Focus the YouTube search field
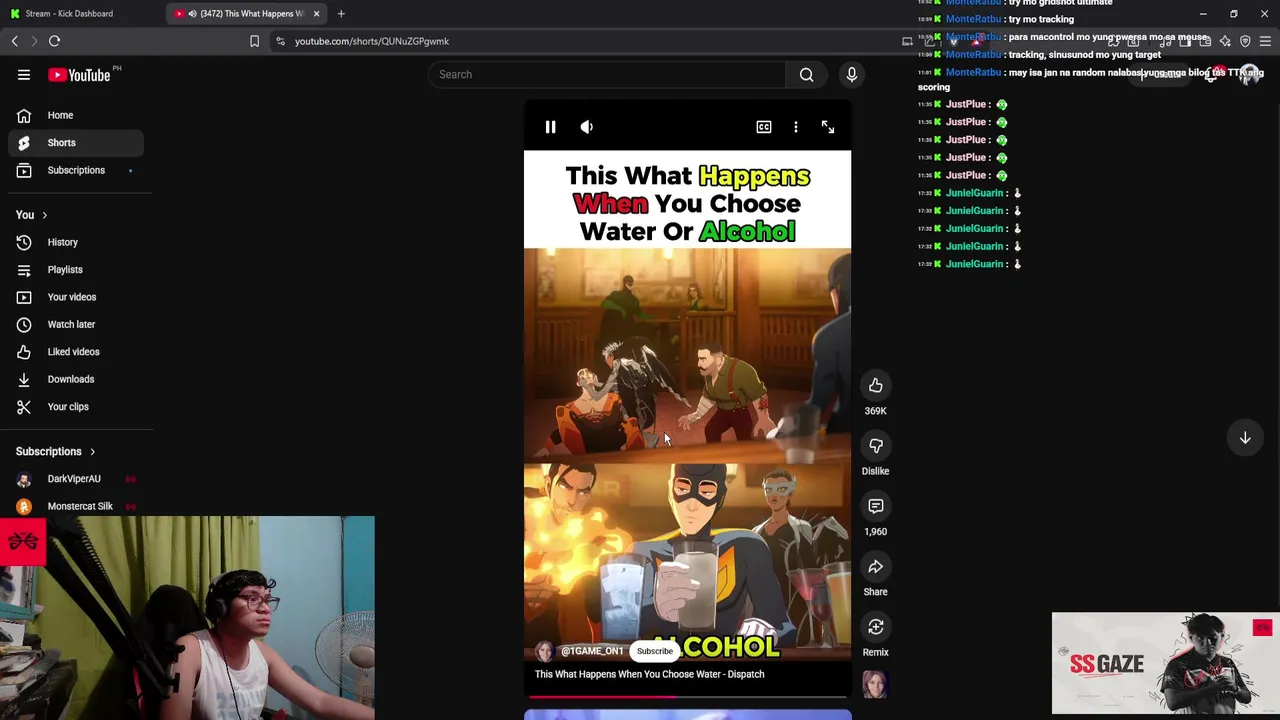1280x720 pixels. click(608, 74)
